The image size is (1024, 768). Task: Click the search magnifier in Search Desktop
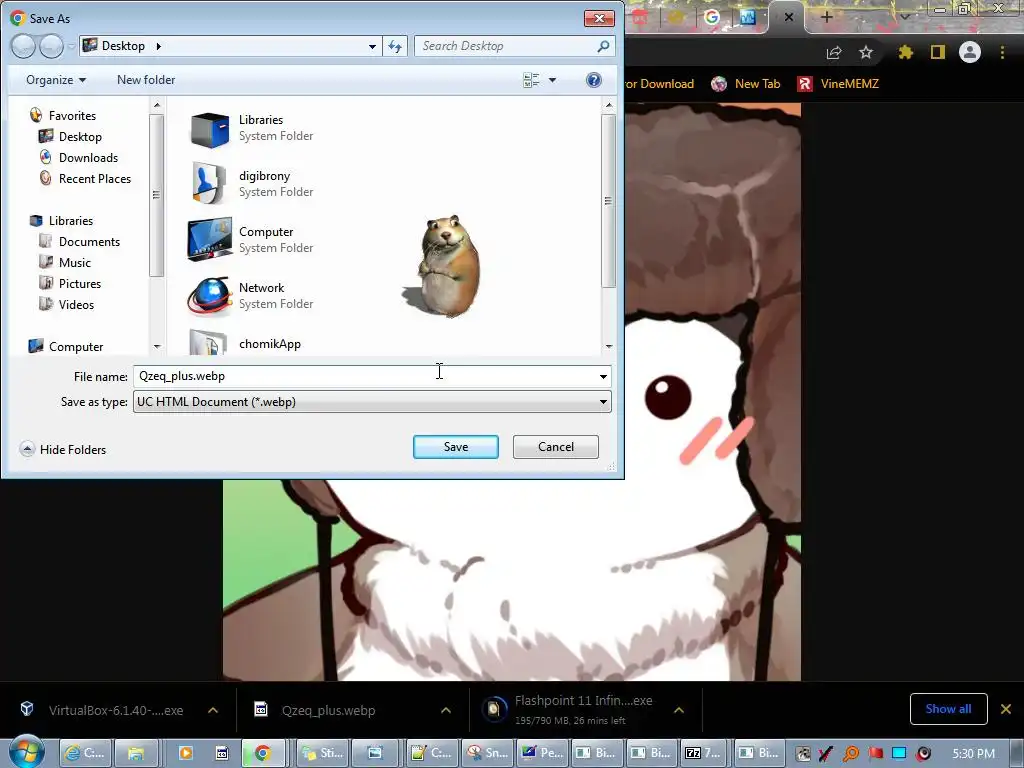603,46
